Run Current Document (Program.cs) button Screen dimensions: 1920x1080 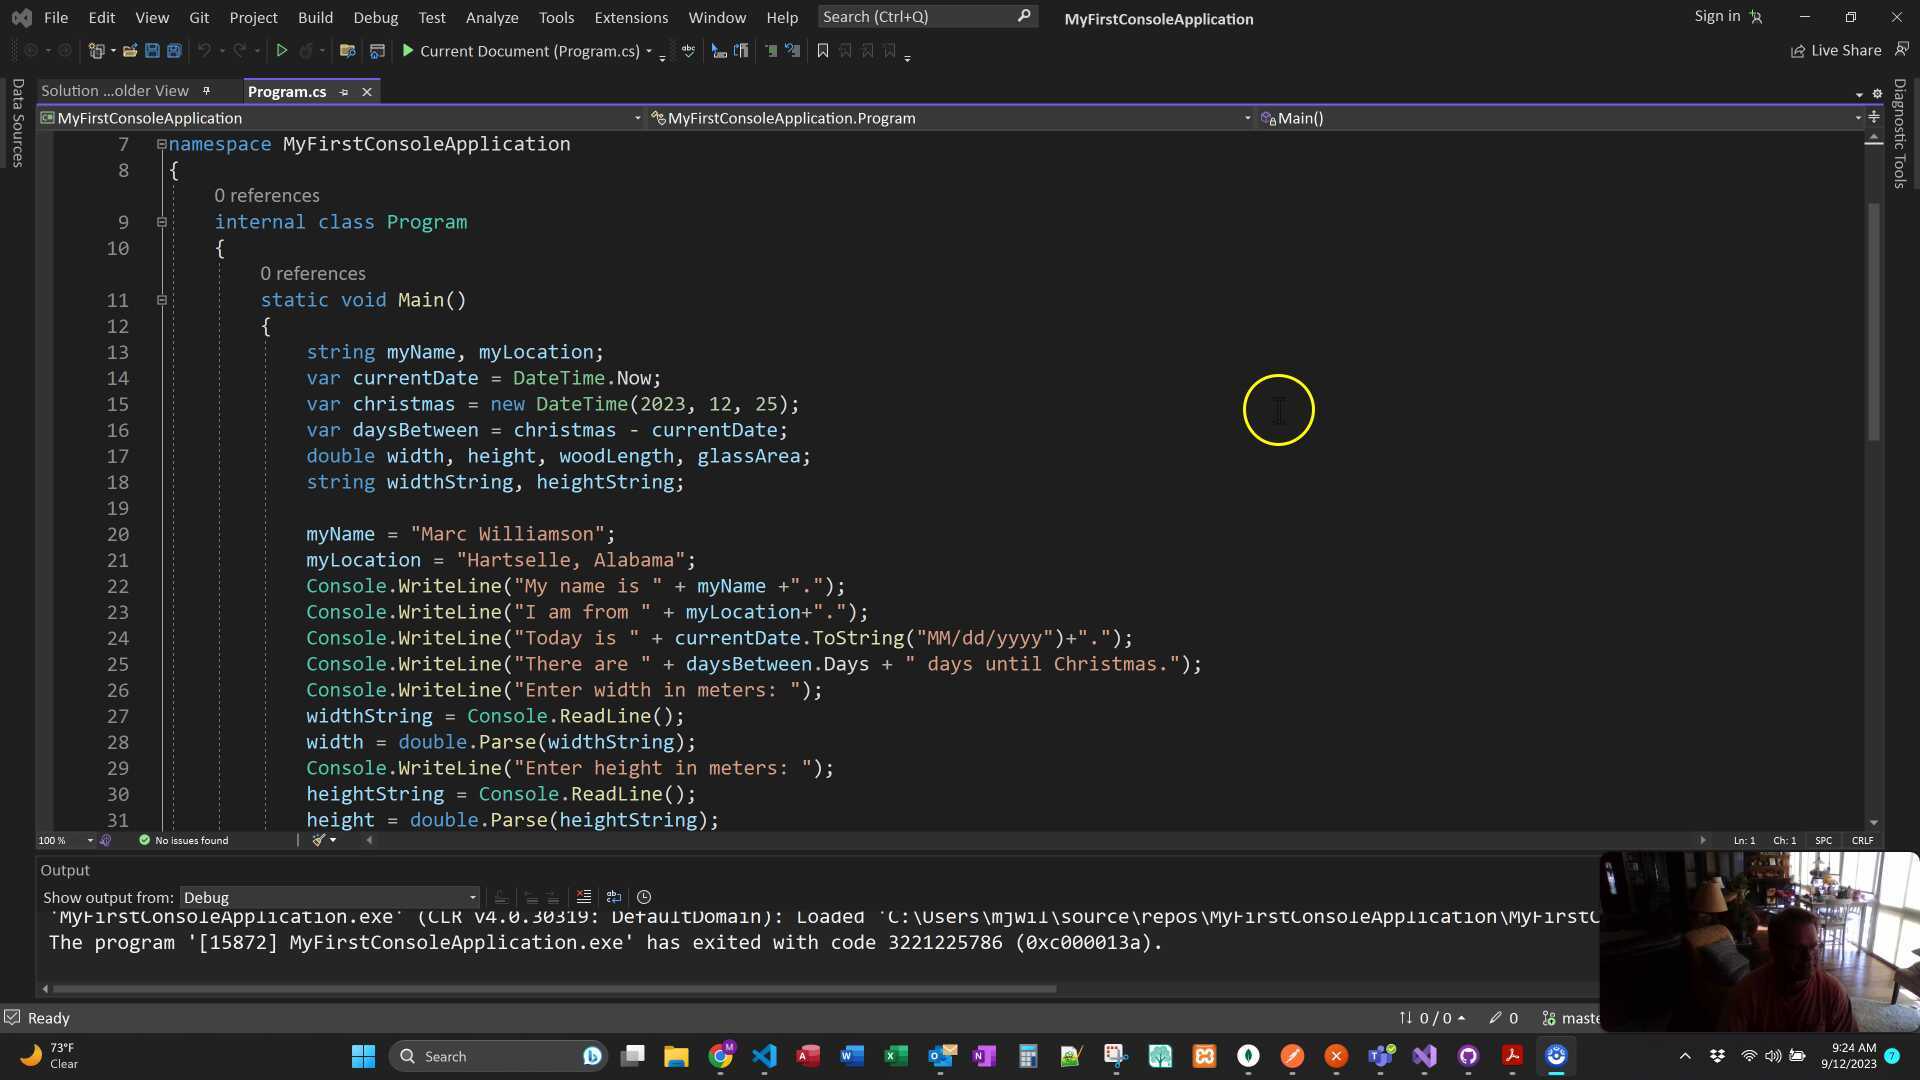(519, 51)
